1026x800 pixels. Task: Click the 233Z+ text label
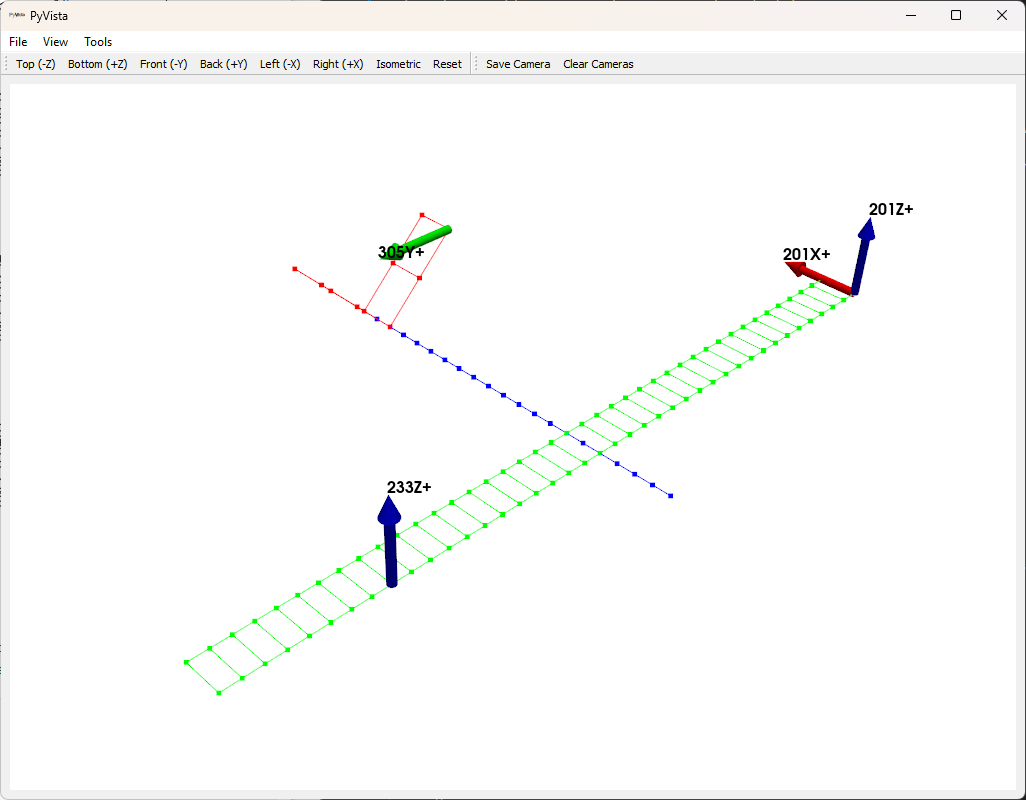[x=409, y=487]
